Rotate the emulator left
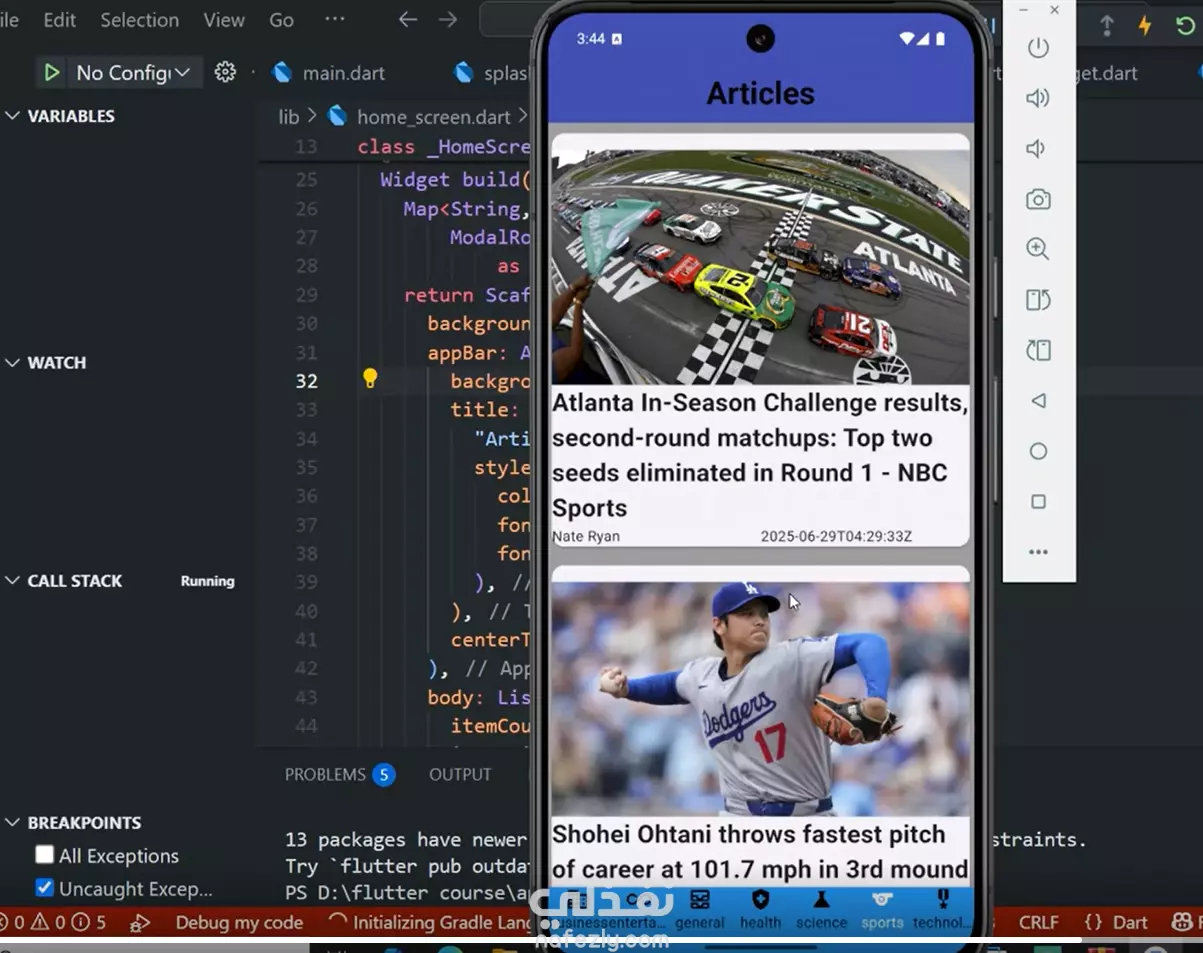Screen dimensions: 1203x953 [x=1038, y=300]
